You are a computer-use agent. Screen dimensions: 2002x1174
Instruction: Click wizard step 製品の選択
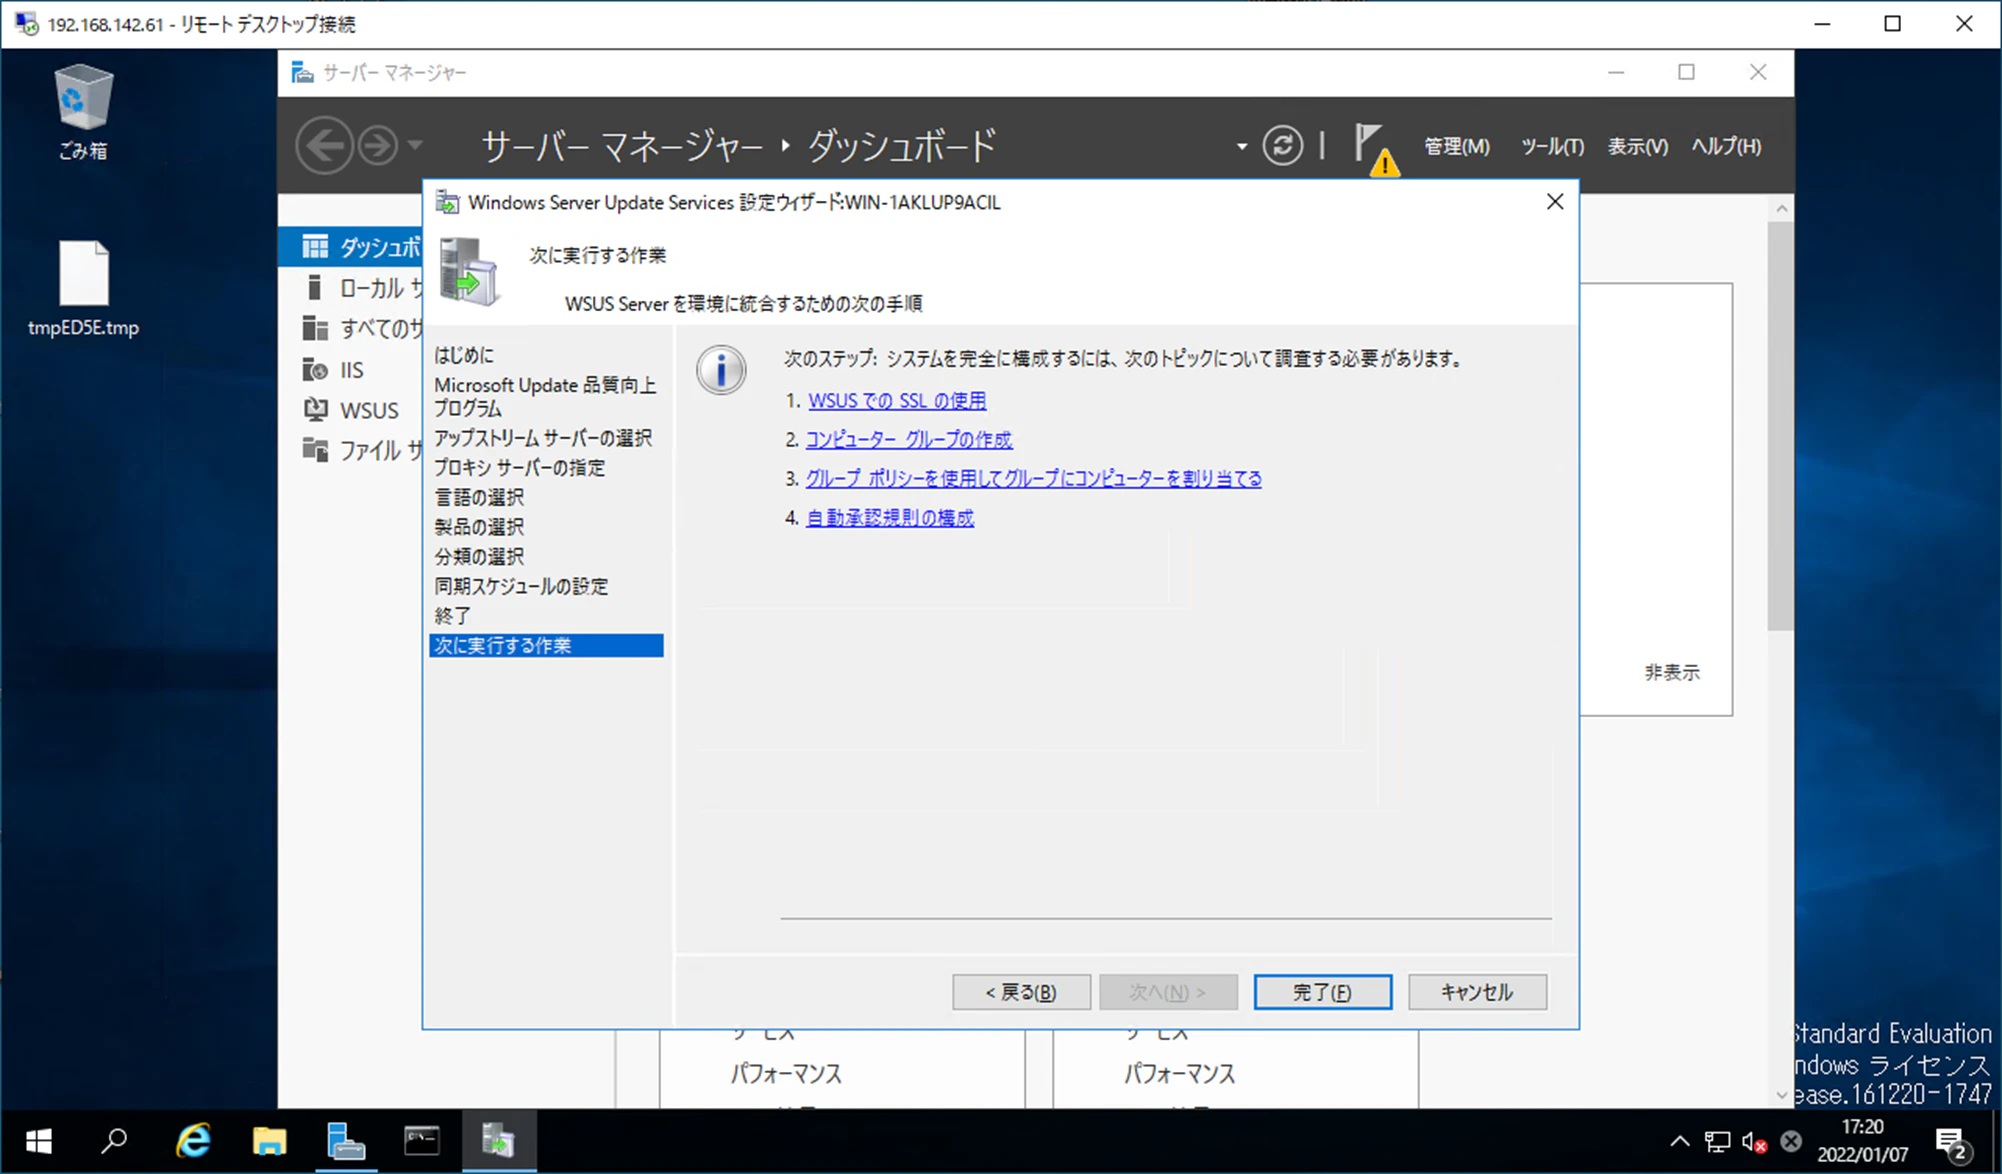pyautogui.click(x=479, y=527)
